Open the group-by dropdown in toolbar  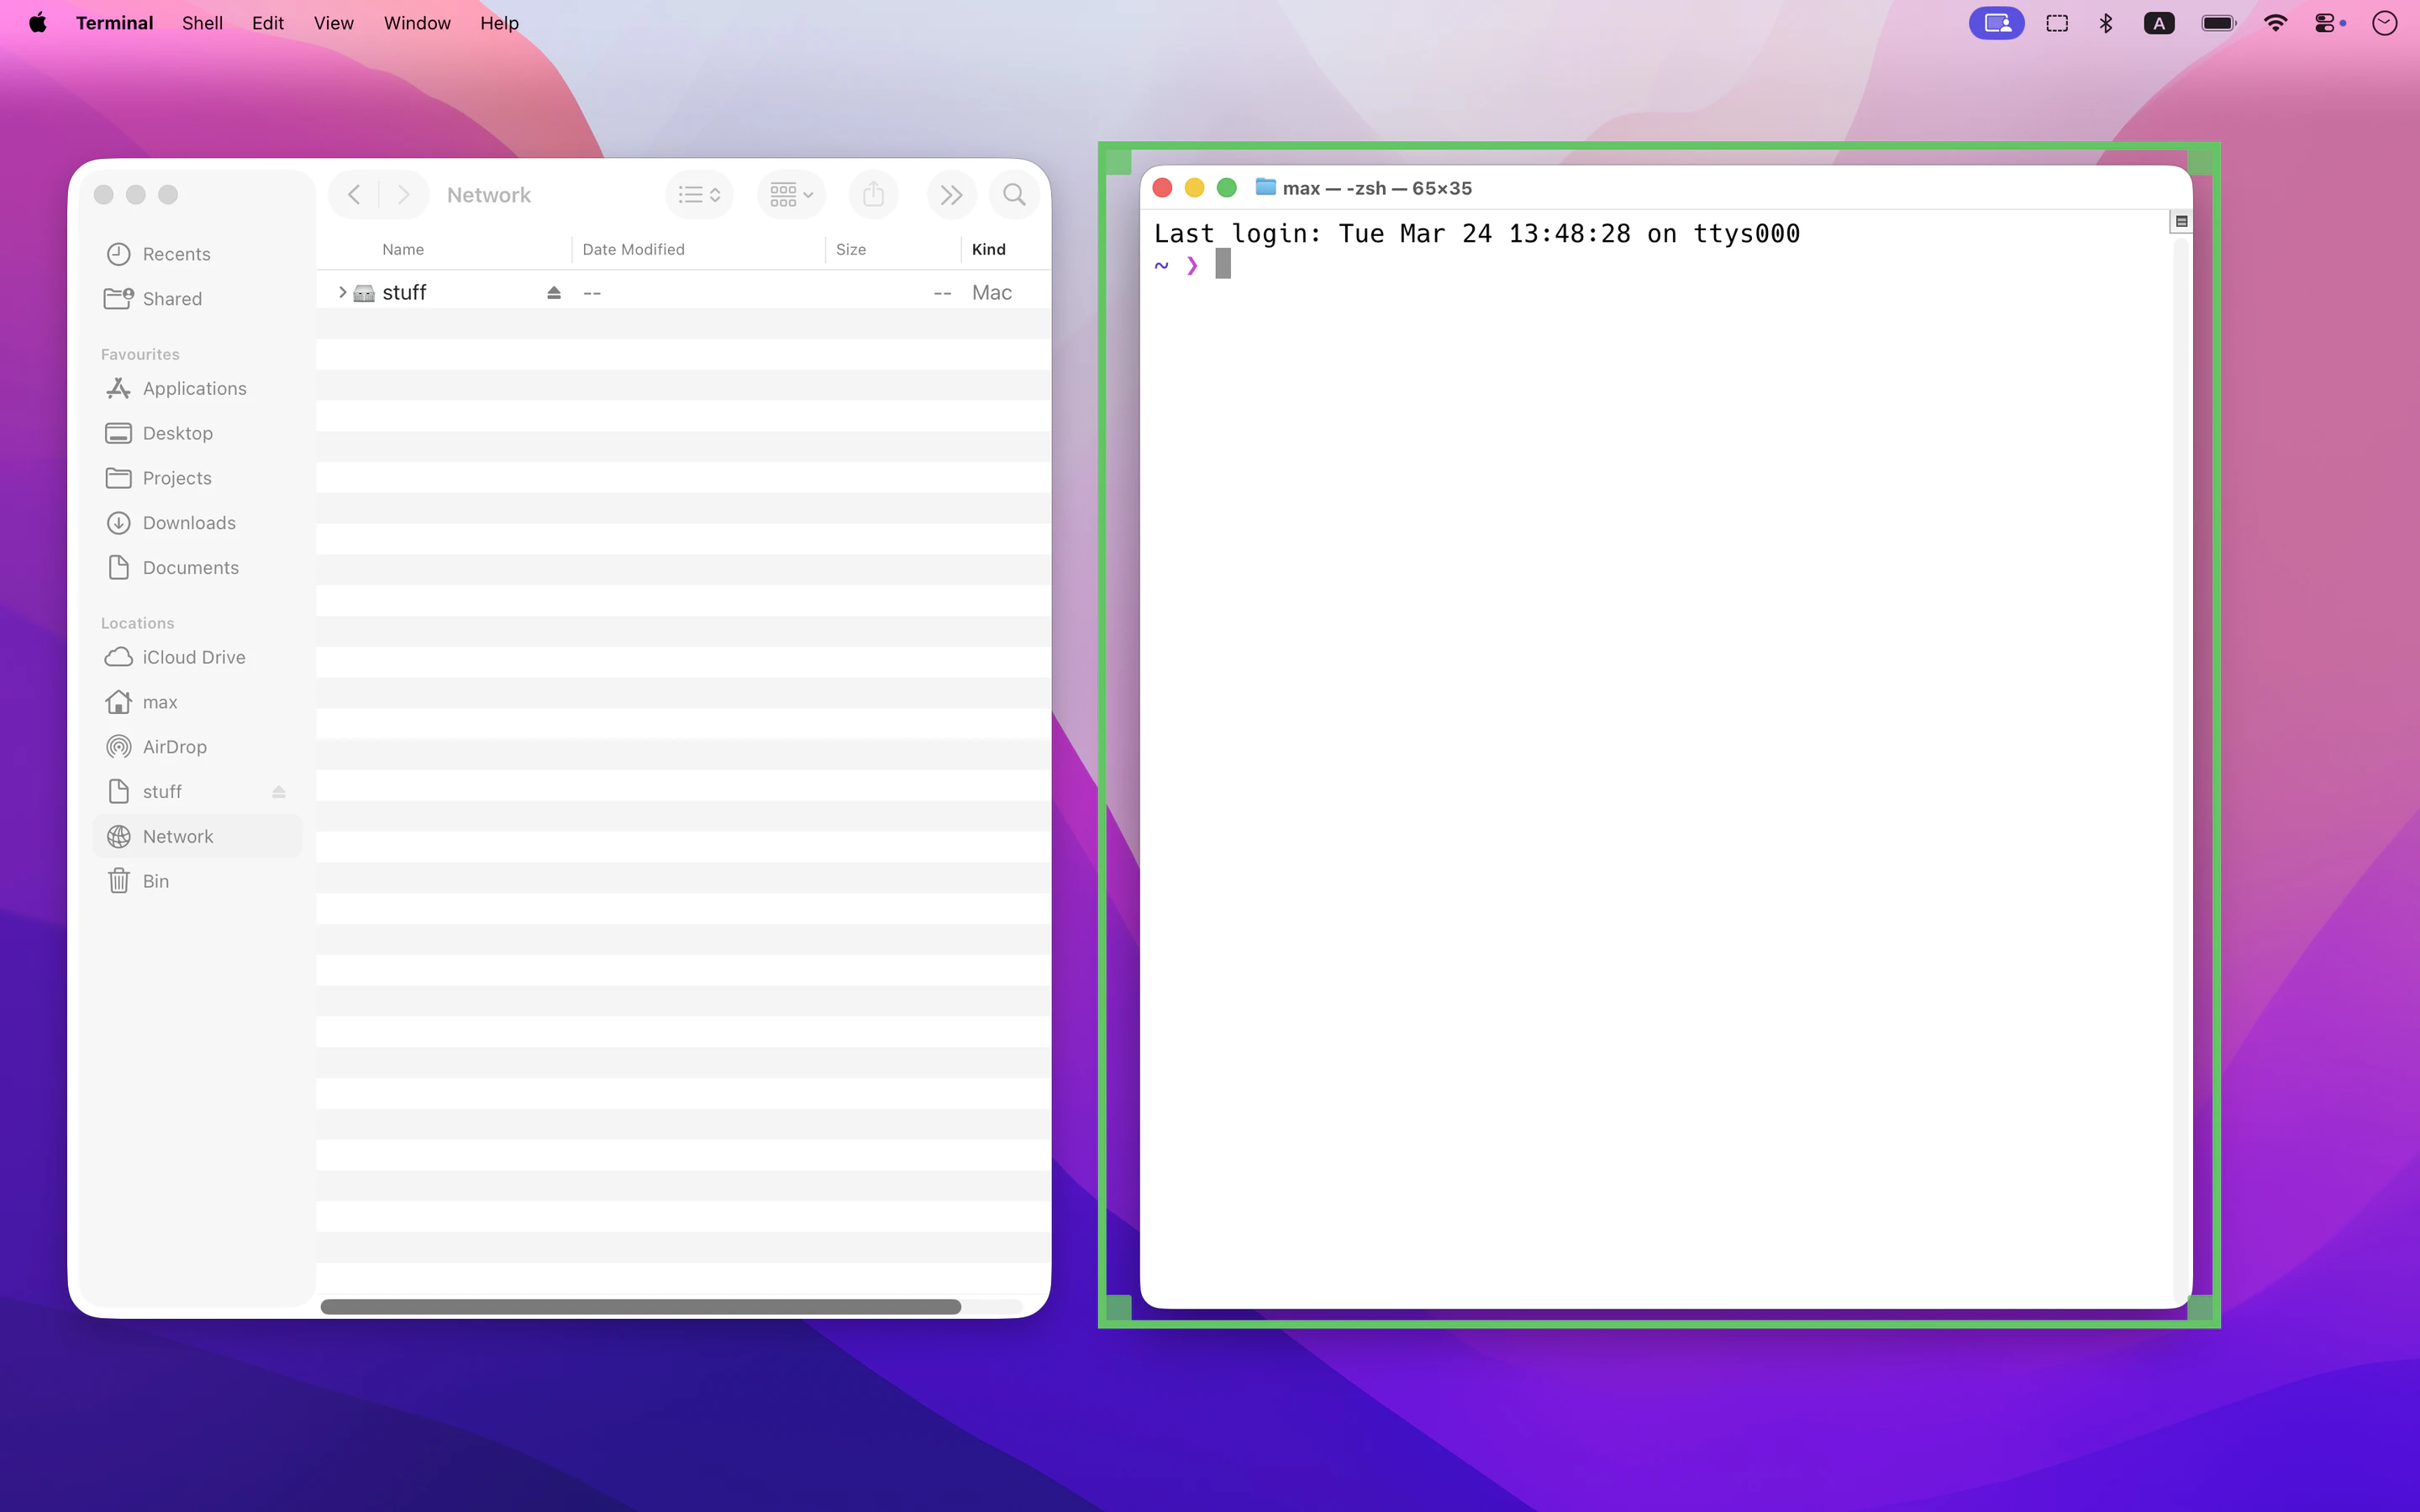[x=791, y=195]
